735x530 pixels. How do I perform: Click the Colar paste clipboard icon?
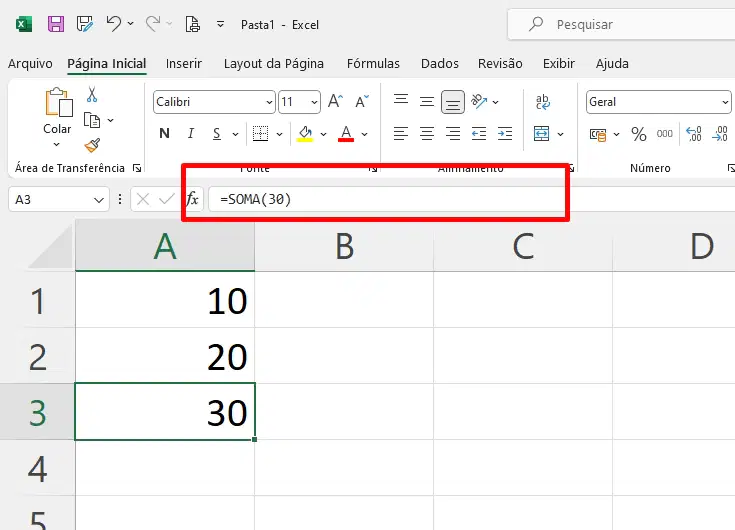pos(59,102)
